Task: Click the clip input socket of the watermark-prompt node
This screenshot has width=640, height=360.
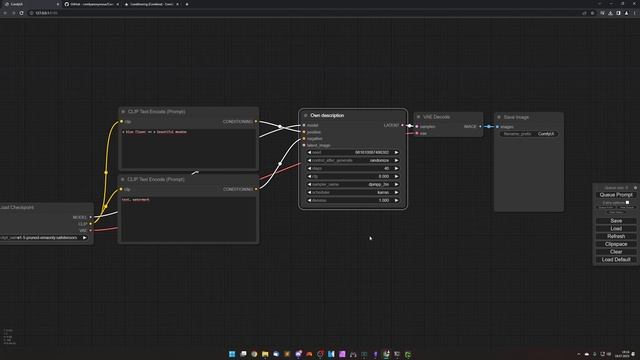Action: (121, 189)
